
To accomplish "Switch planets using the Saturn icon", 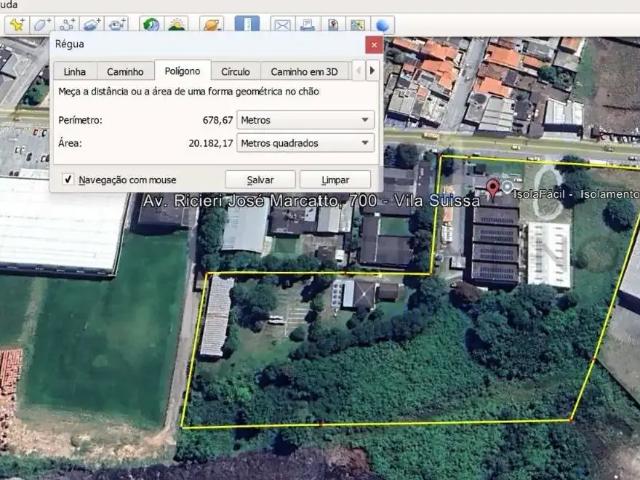I will tap(211, 24).
